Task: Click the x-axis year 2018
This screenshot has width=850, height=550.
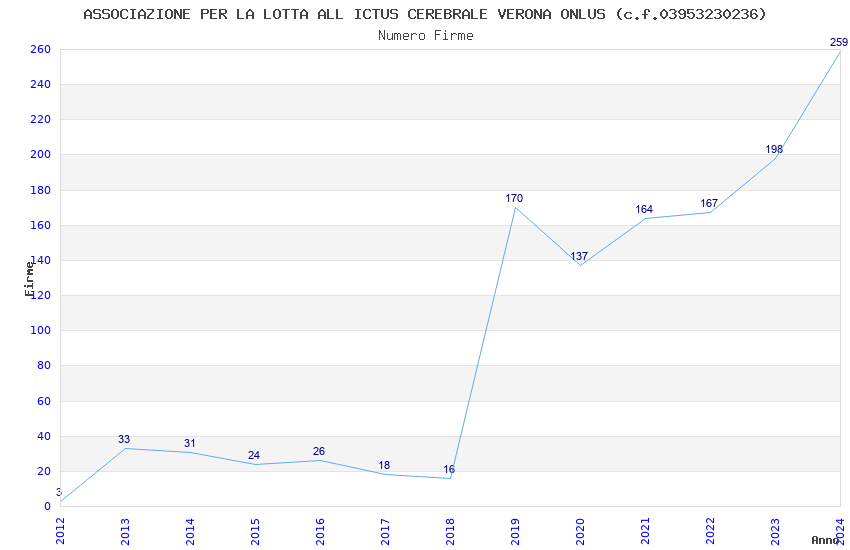Action: point(450,531)
